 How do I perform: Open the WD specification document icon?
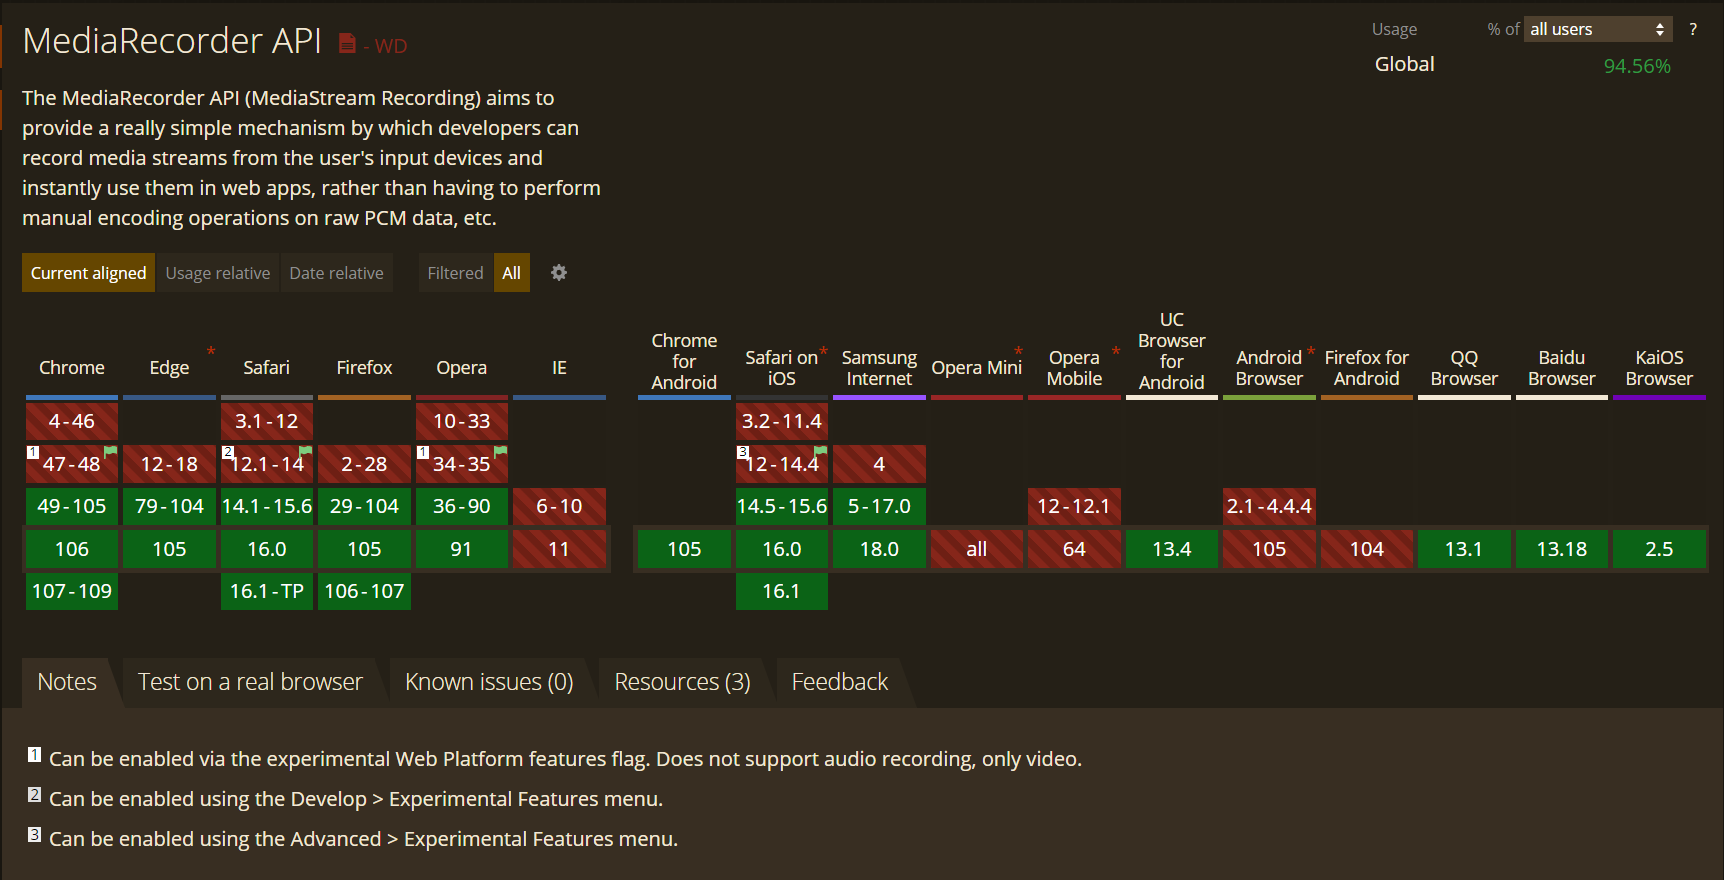(x=347, y=43)
